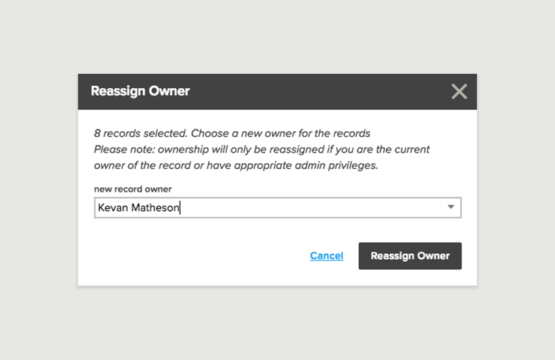Place cursor on the name 'Kevan Matheson'
555x360 pixels.
point(138,207)
